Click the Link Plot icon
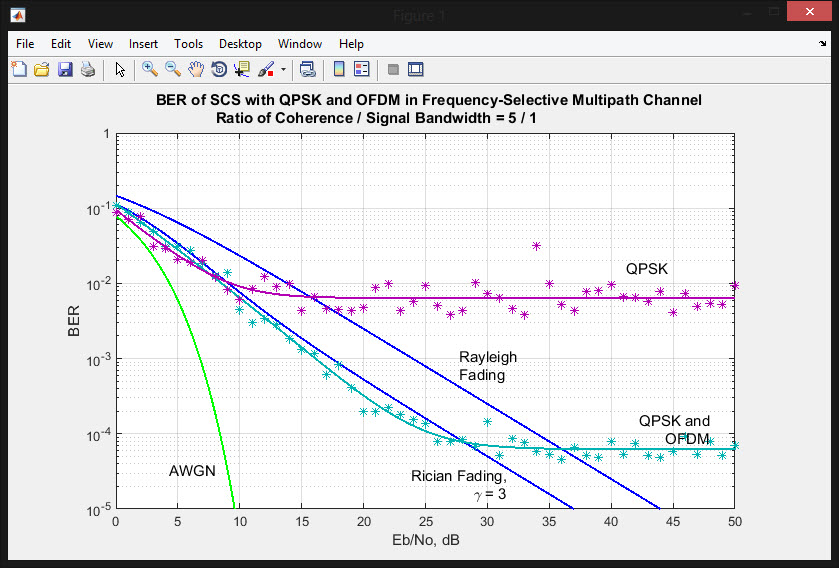Viewport: 839px width, 568px height. point(308,69)
